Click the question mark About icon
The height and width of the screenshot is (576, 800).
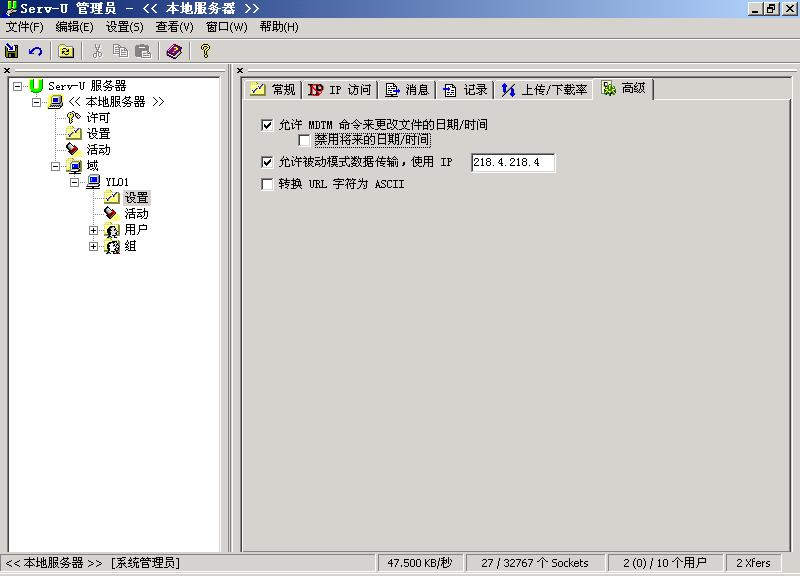click(x=205, y=51)
